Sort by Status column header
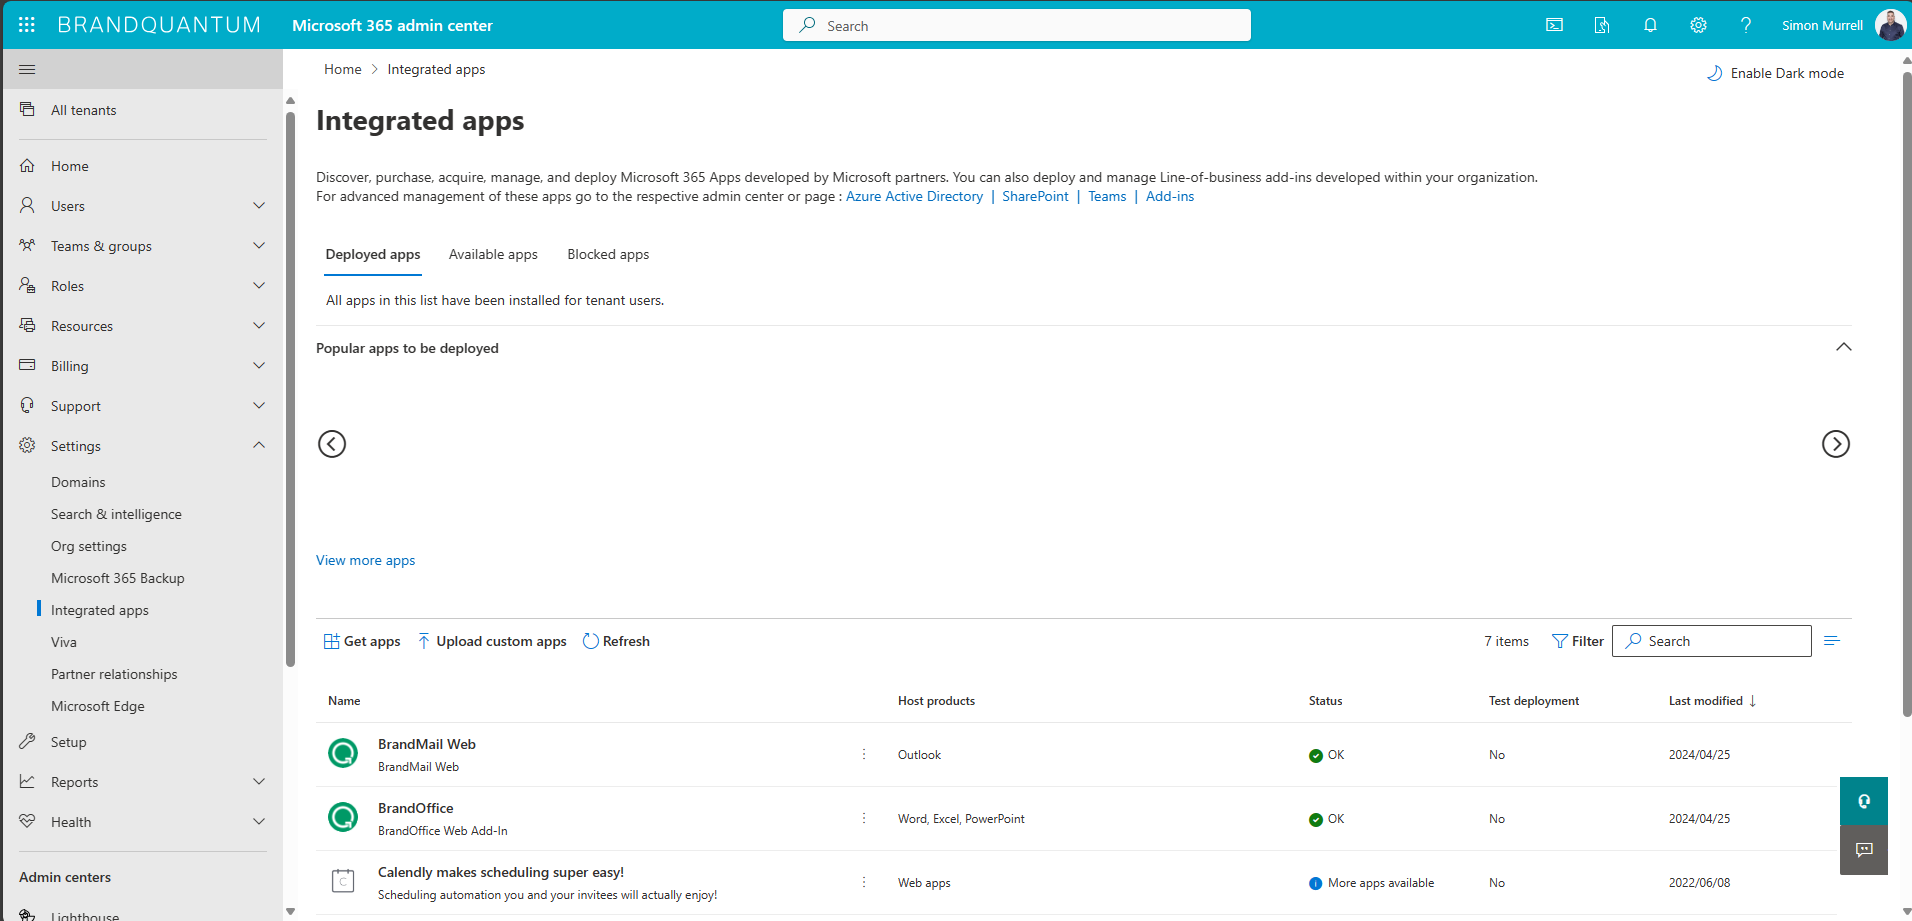 (1325, 701)
